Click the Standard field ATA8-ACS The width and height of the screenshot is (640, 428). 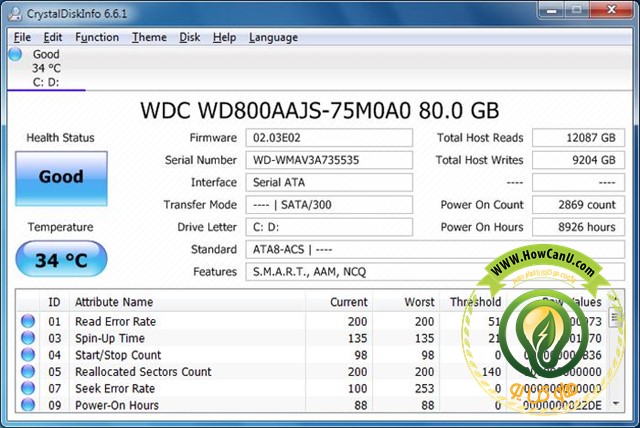(435, 249)
